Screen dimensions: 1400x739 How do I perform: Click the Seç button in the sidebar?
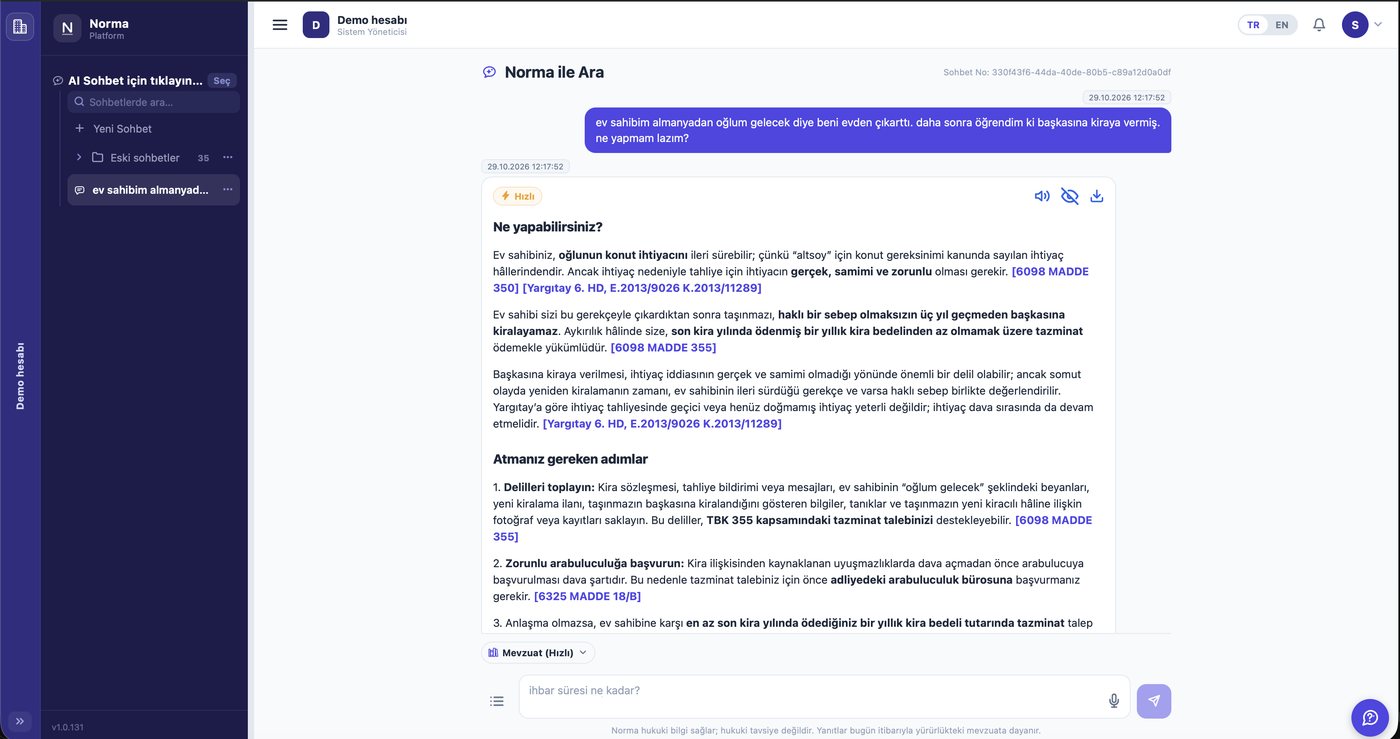click(x=222, y=81)
